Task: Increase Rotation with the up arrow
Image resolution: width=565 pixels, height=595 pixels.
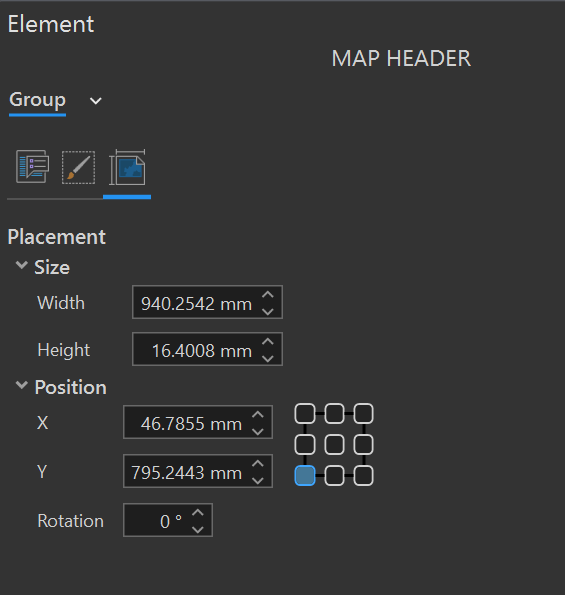Action: pos(198,512)
